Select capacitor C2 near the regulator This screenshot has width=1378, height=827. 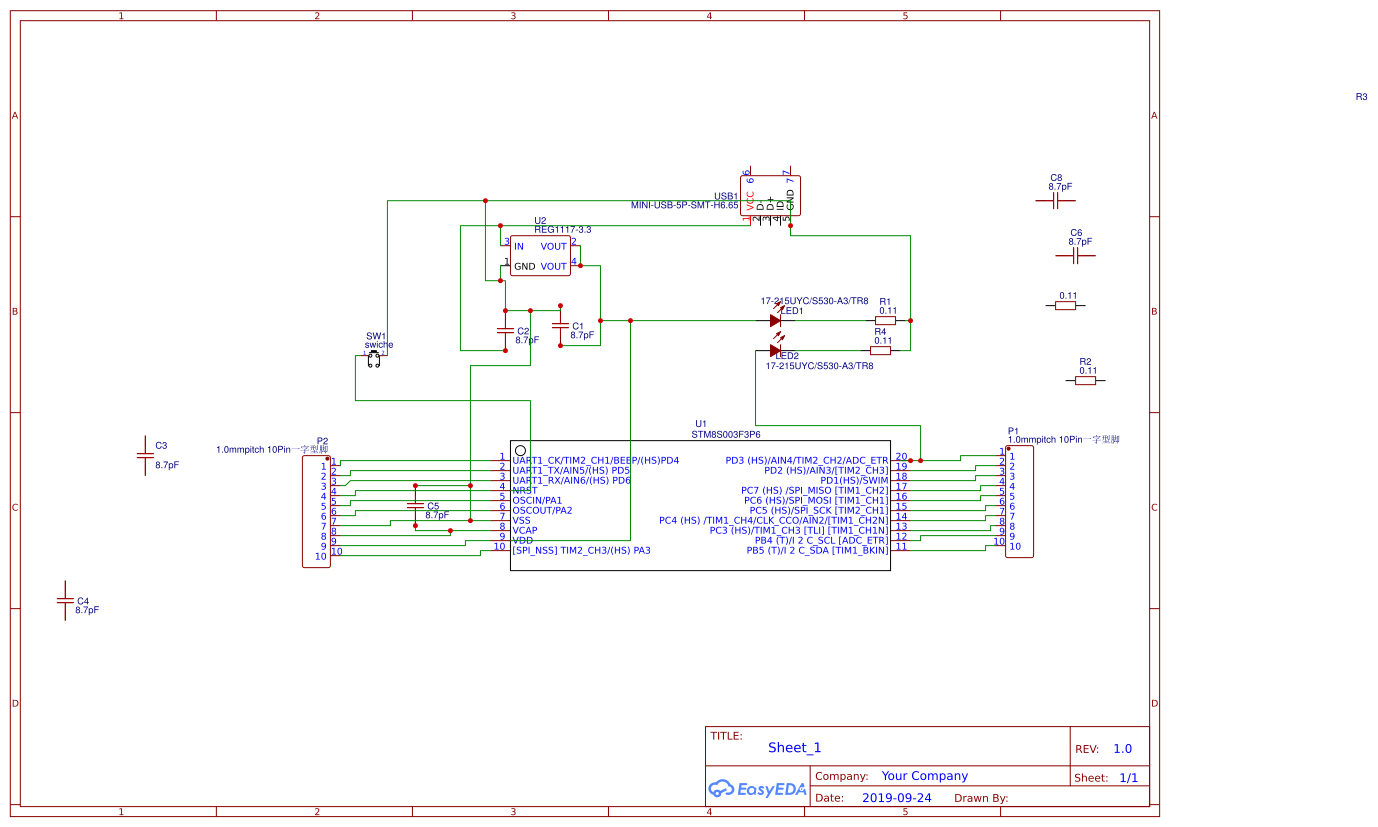pos(505,332)
